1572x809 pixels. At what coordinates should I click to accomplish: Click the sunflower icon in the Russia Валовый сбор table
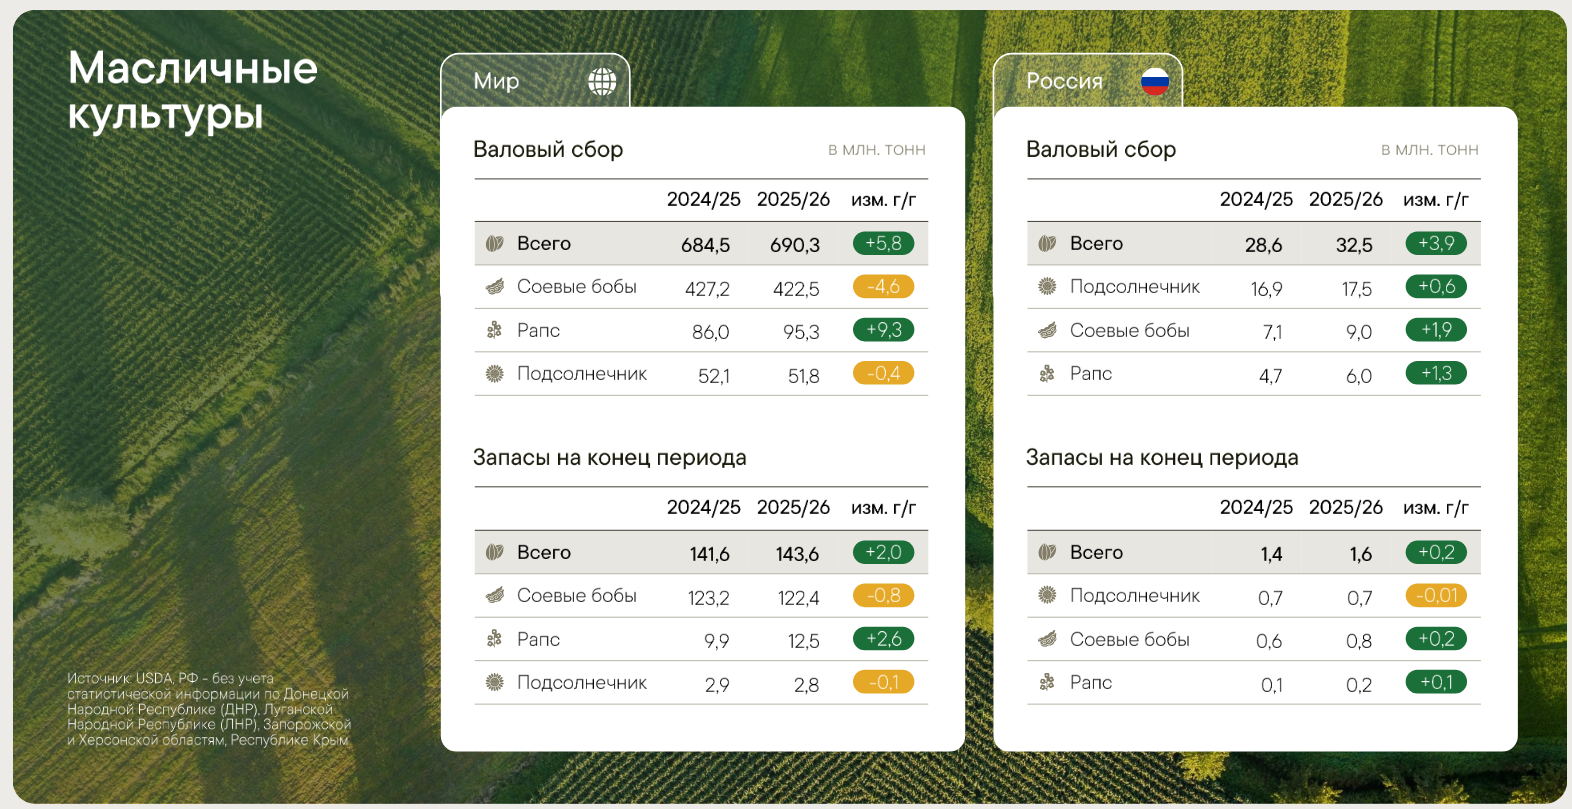tap(1047, 287)
